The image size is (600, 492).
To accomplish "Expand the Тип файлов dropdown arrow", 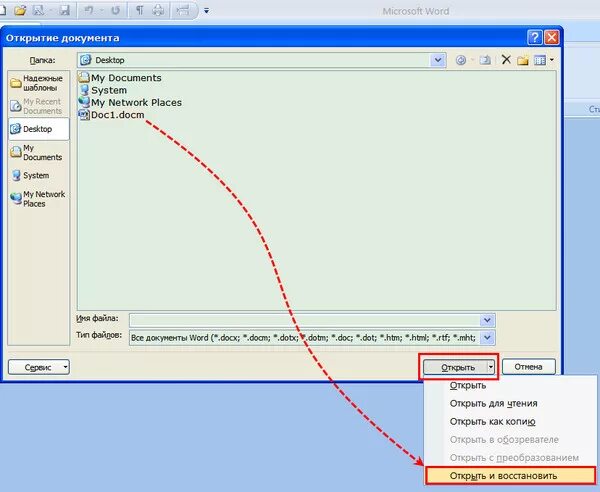I will [x=487, y=337].
